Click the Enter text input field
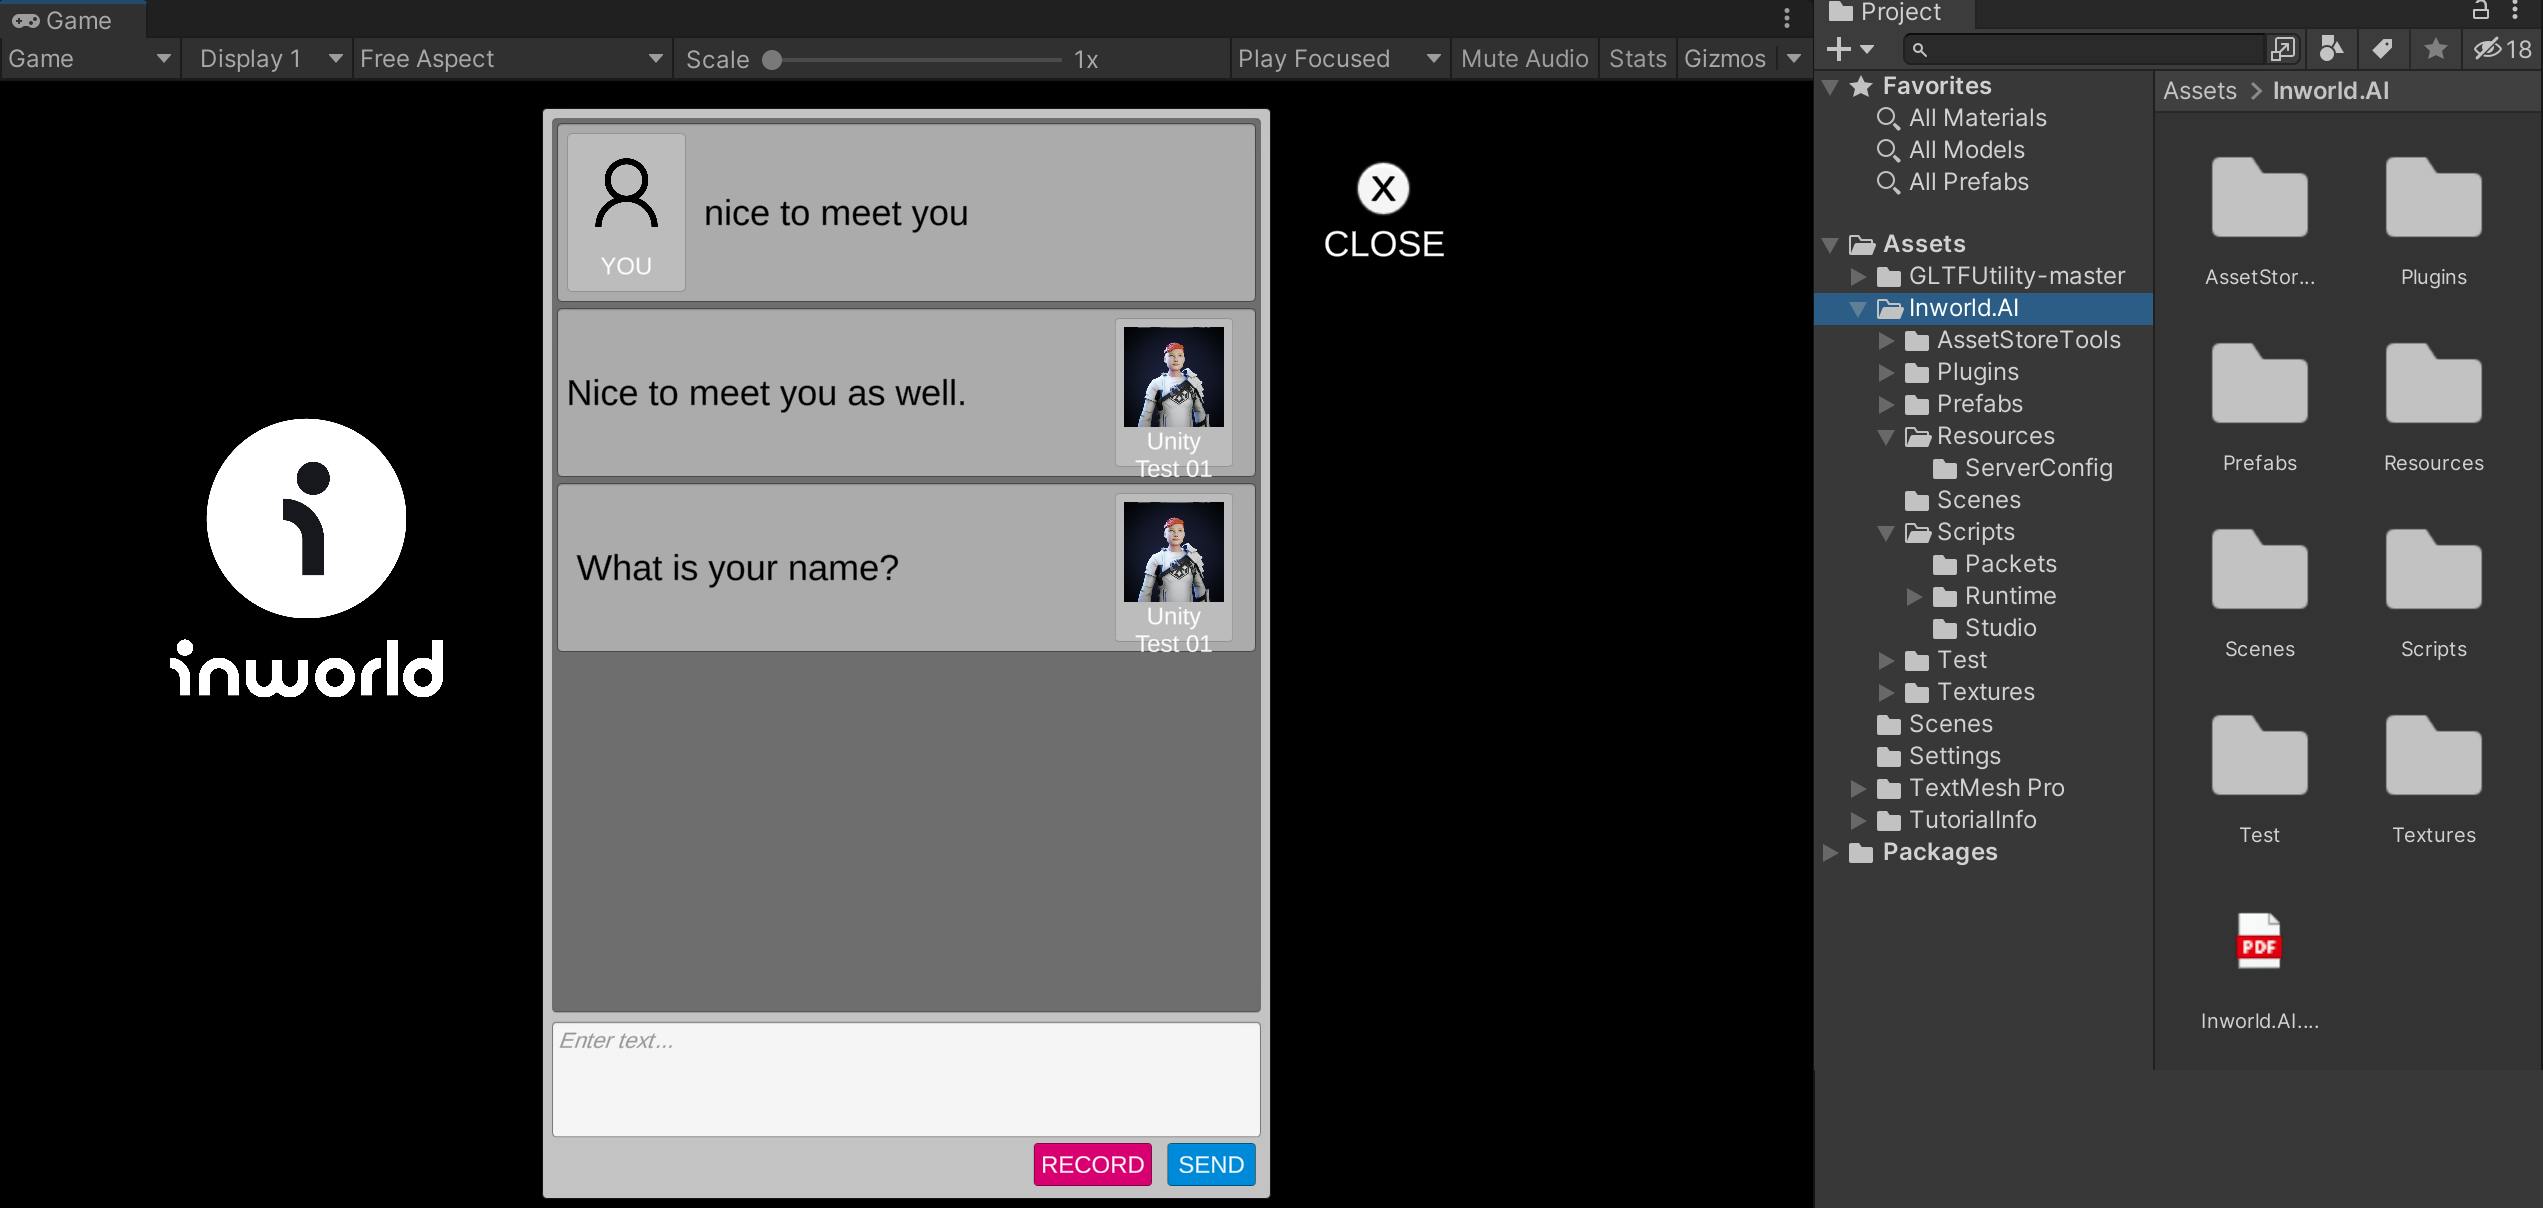The image size is (2543, 1208). pos(905,1078)
